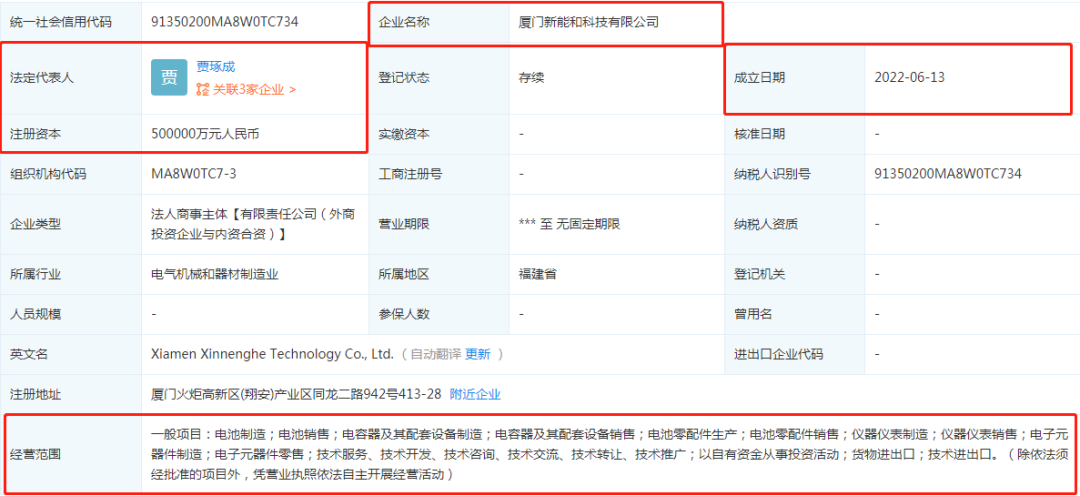
Task: Click the 企业类型 label cell
Action: pos(71,224)
